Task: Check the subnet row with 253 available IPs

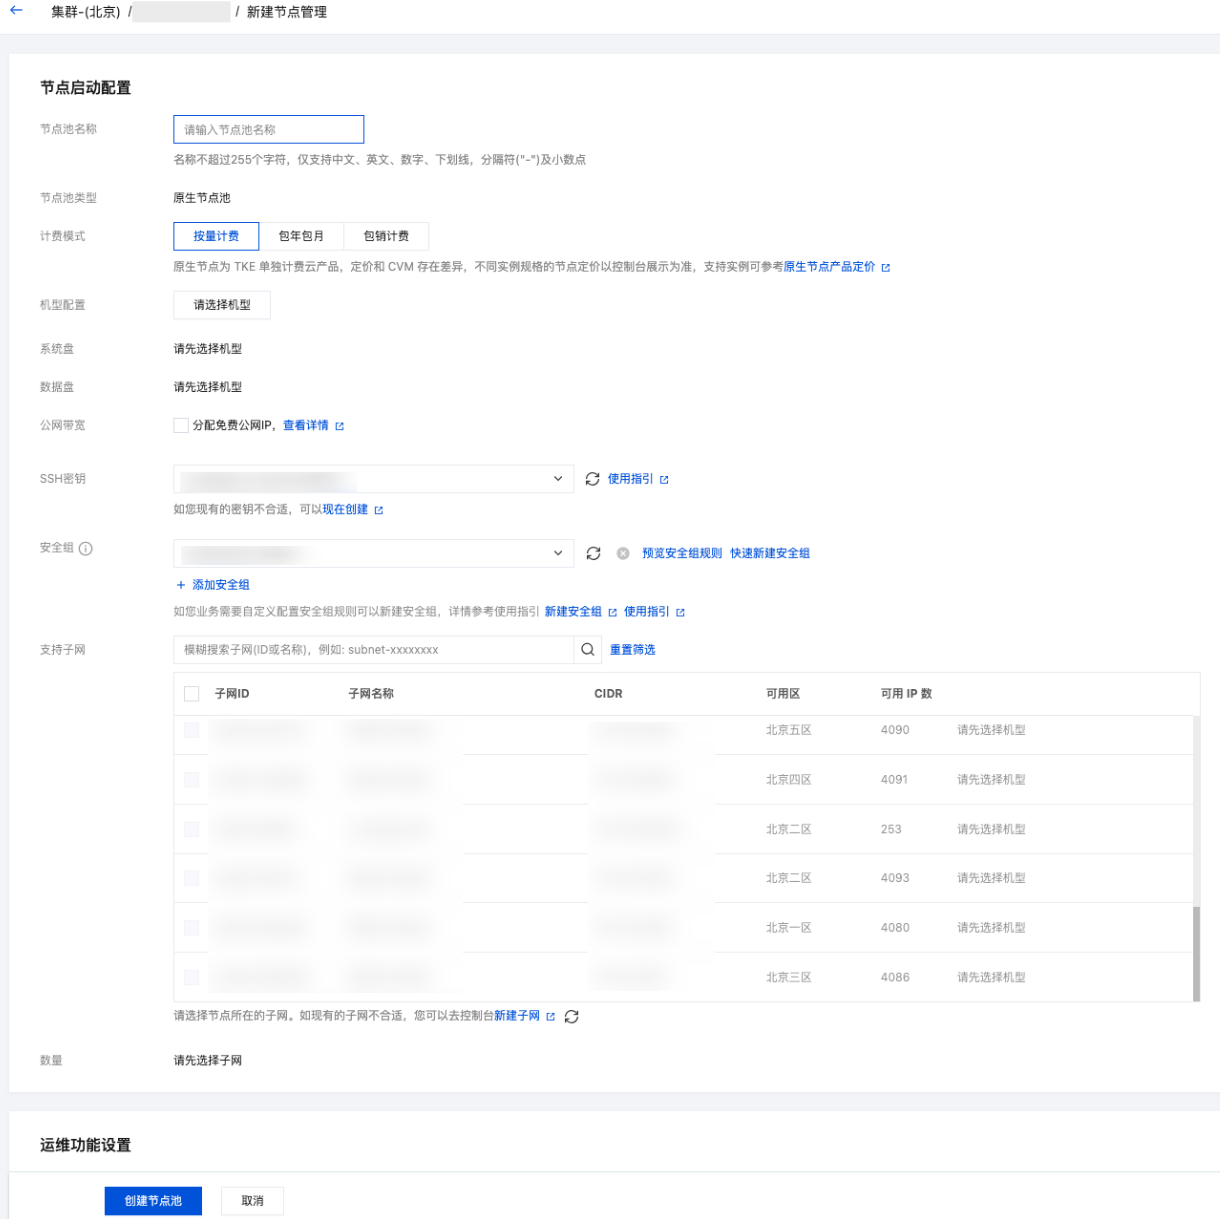Action: [192, 829]
